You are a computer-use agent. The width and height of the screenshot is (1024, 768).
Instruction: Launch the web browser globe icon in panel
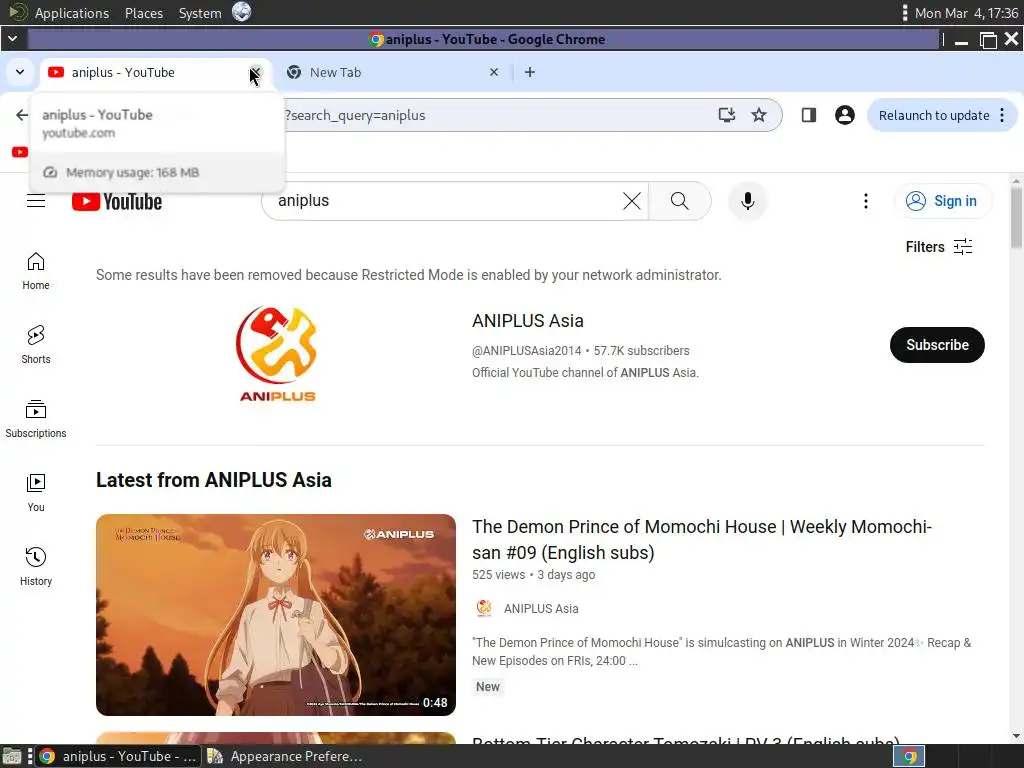(242, 12)
